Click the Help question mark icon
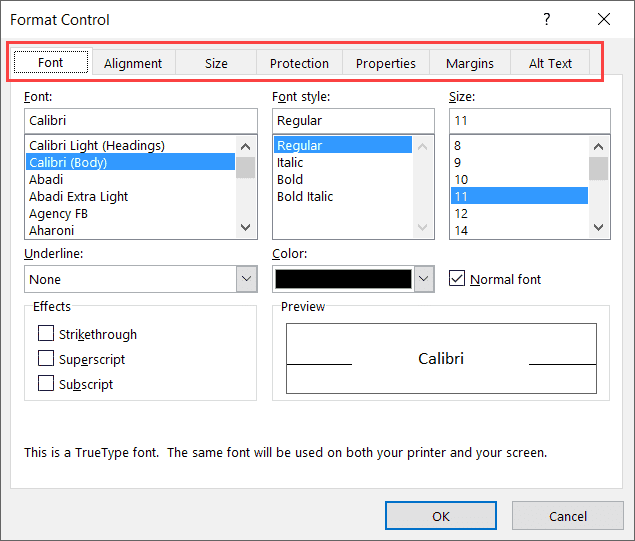The image size is (635, 541). pyautogui.click(x=547, y=19)
